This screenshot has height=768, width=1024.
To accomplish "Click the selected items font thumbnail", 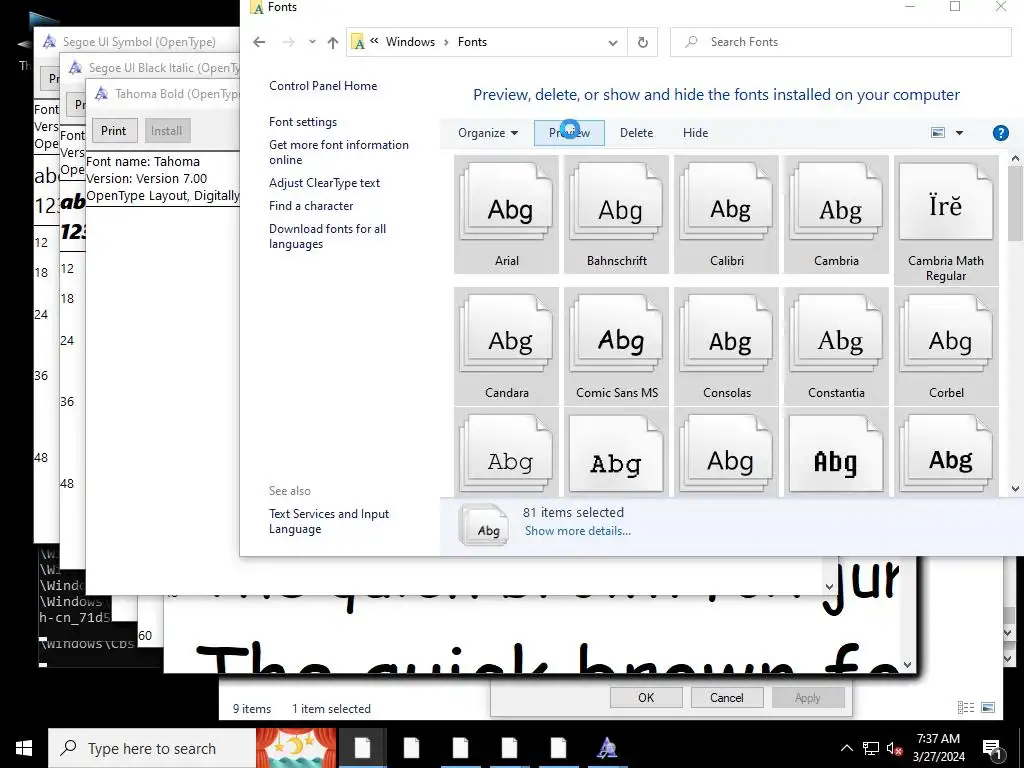I will tap(483, 525).
